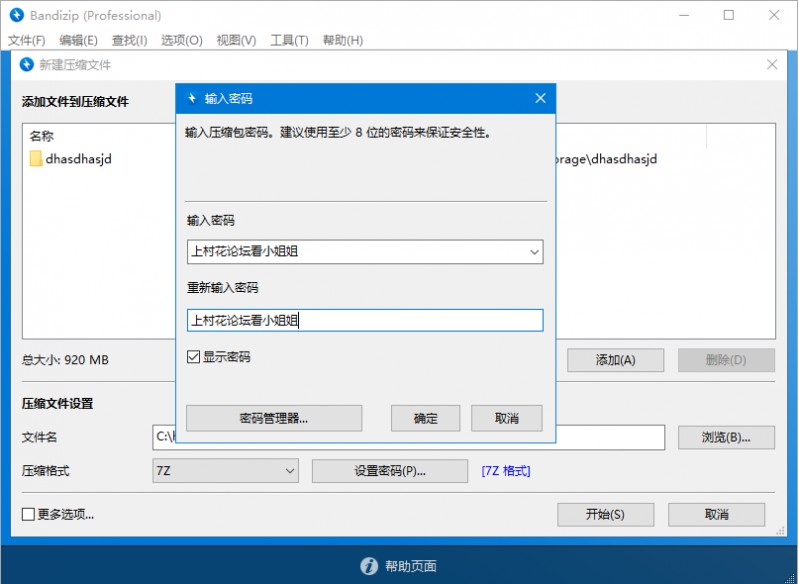Open the 选项(O) menu
Screen dimensions: 799x584
click(181, 40)
